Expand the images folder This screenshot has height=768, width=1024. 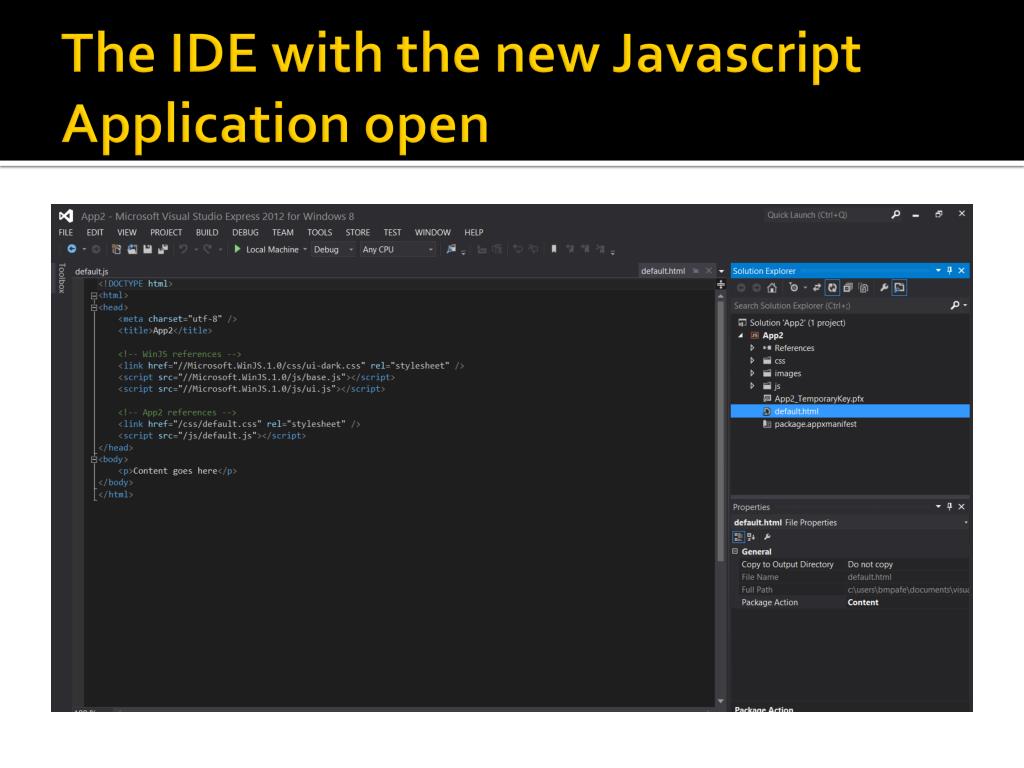[752, 374]
